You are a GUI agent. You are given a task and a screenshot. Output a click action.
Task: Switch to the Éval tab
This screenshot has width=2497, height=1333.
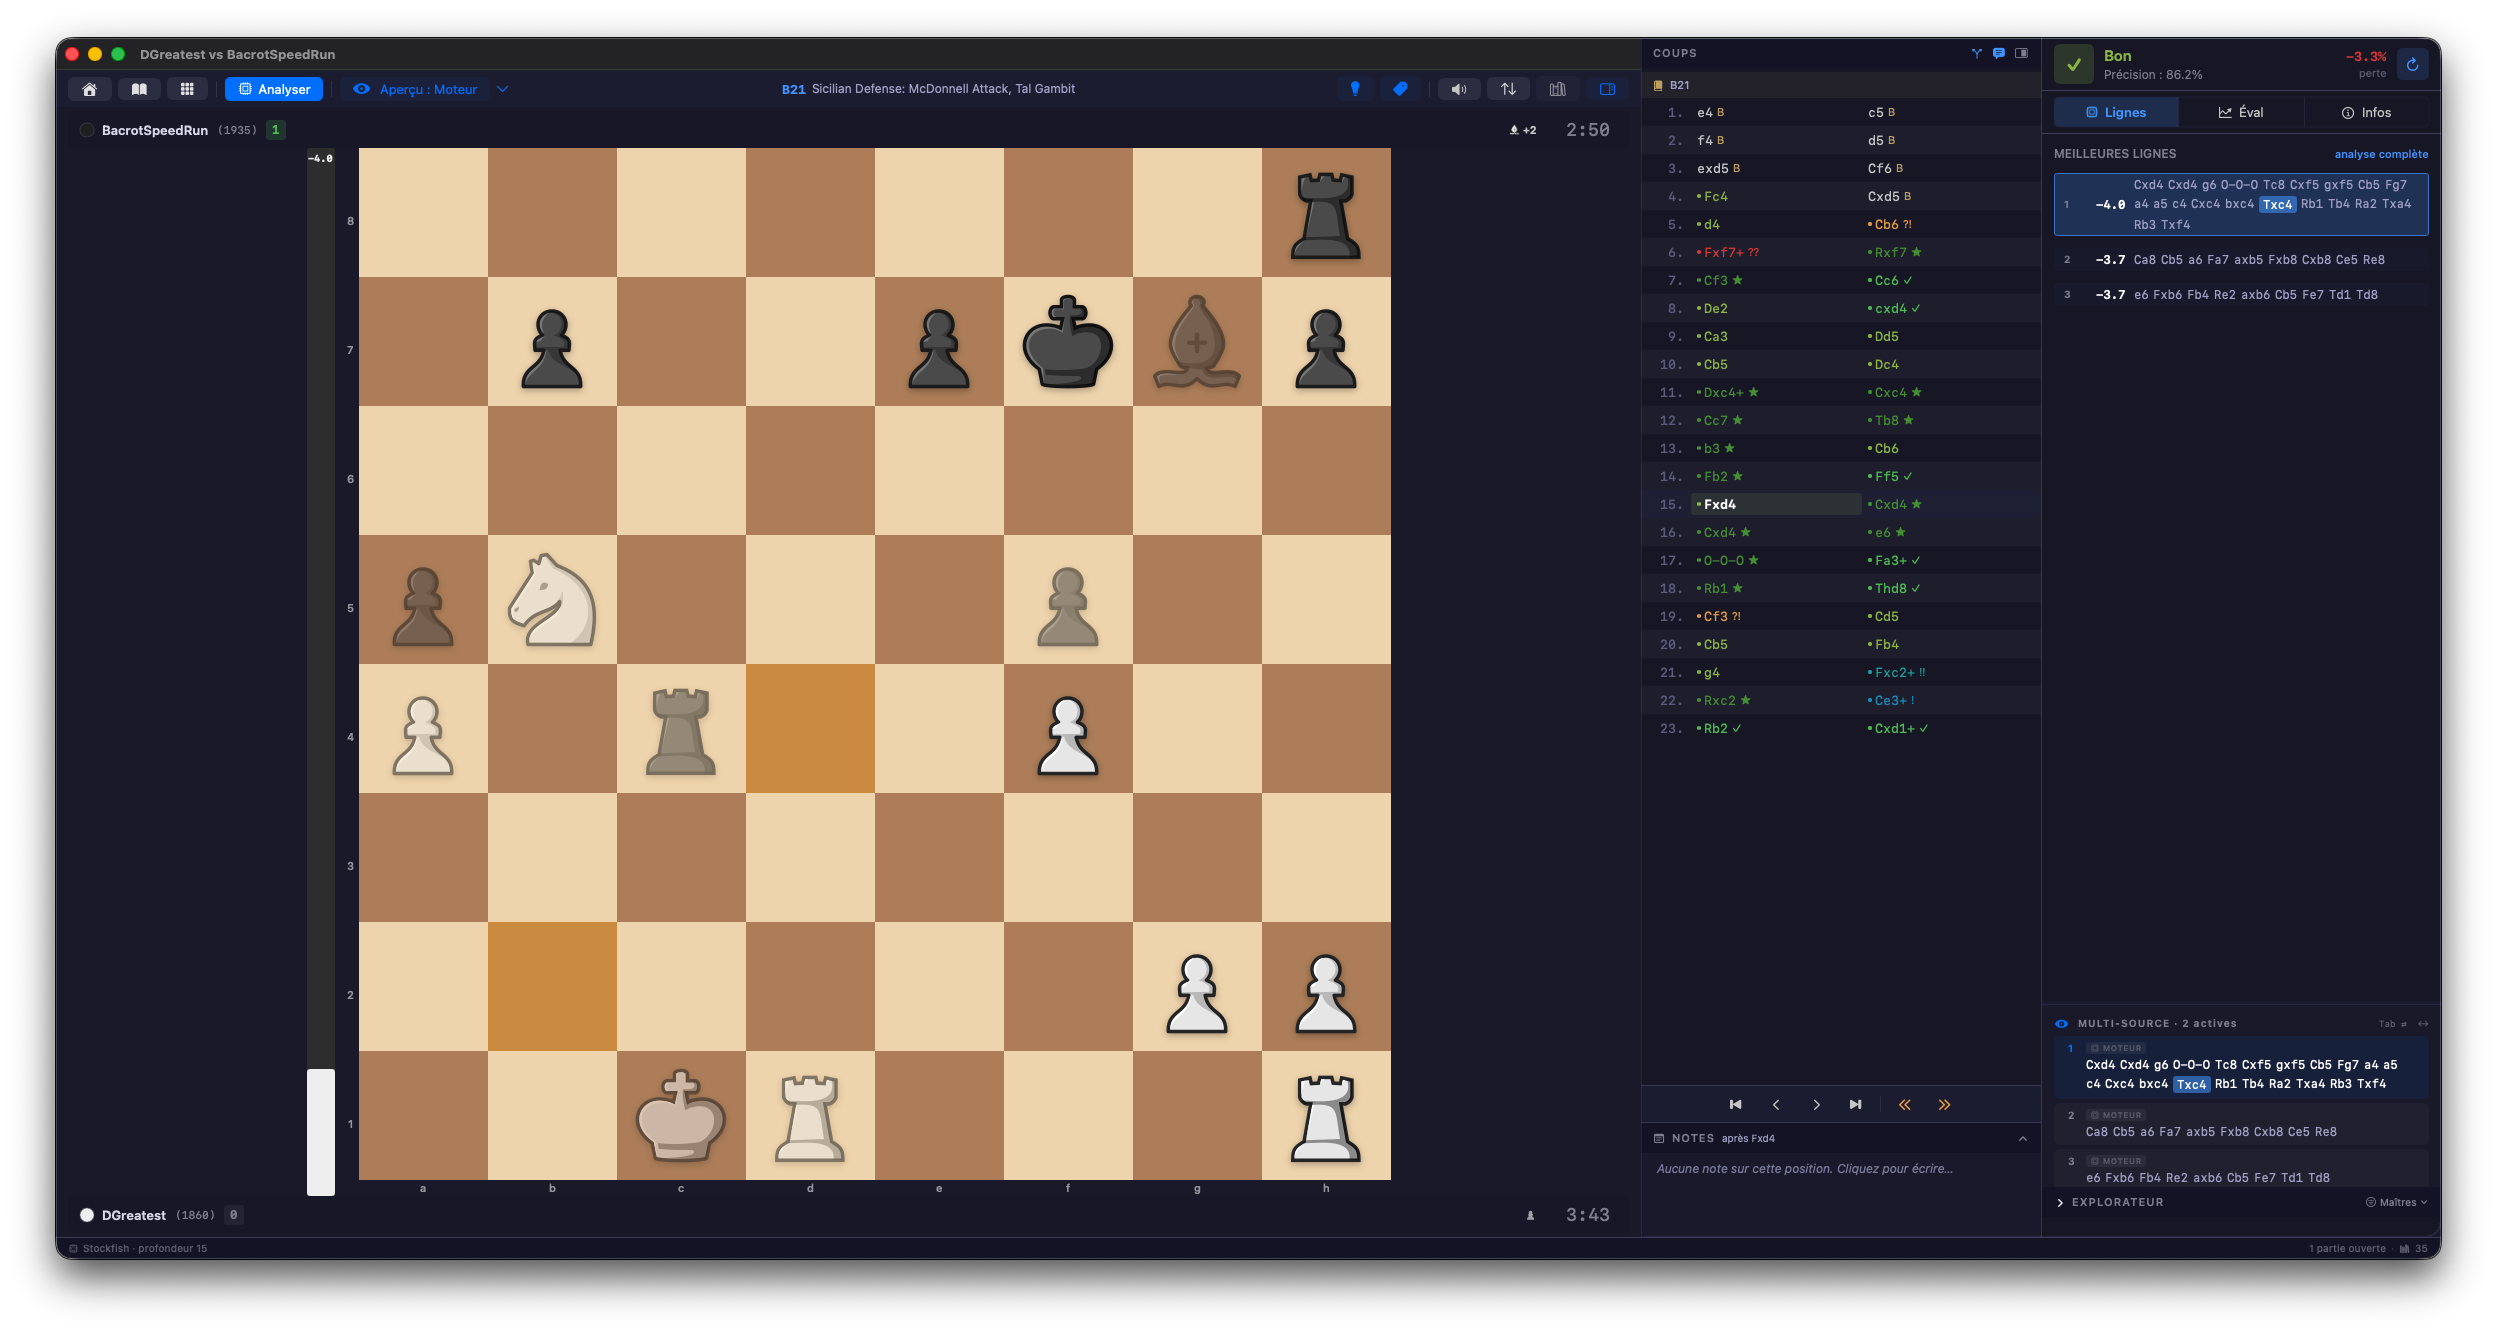(2241, 113)
